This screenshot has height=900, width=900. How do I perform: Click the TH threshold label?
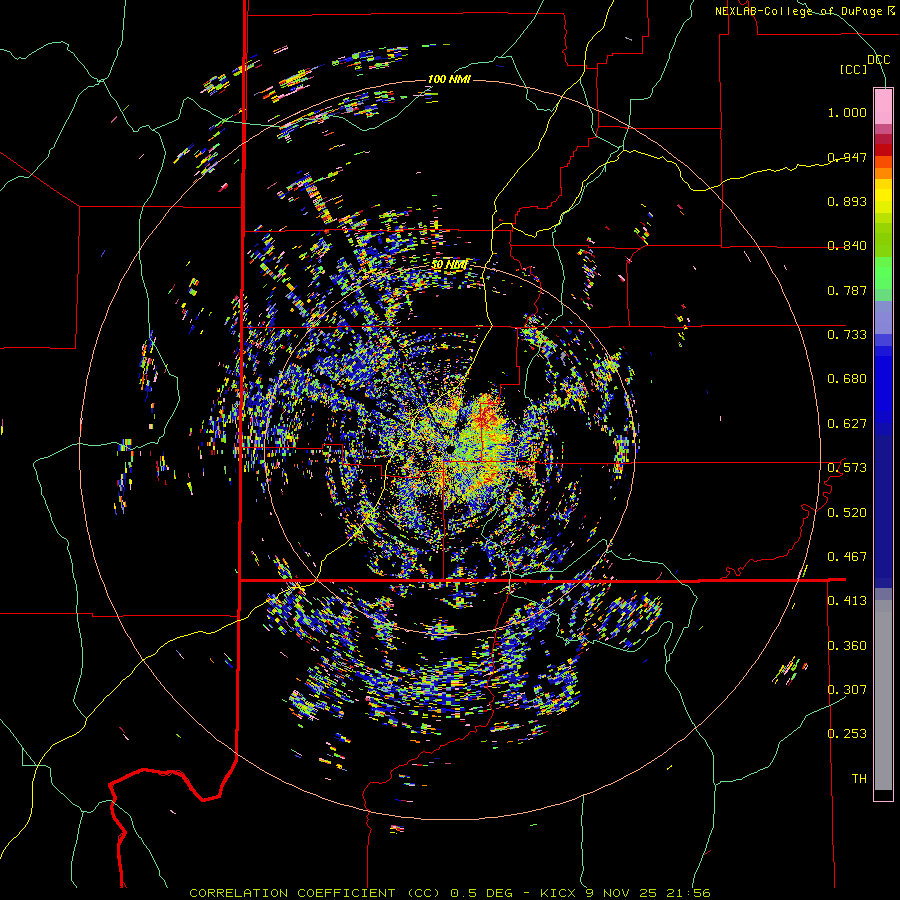[x=859, y=778]
